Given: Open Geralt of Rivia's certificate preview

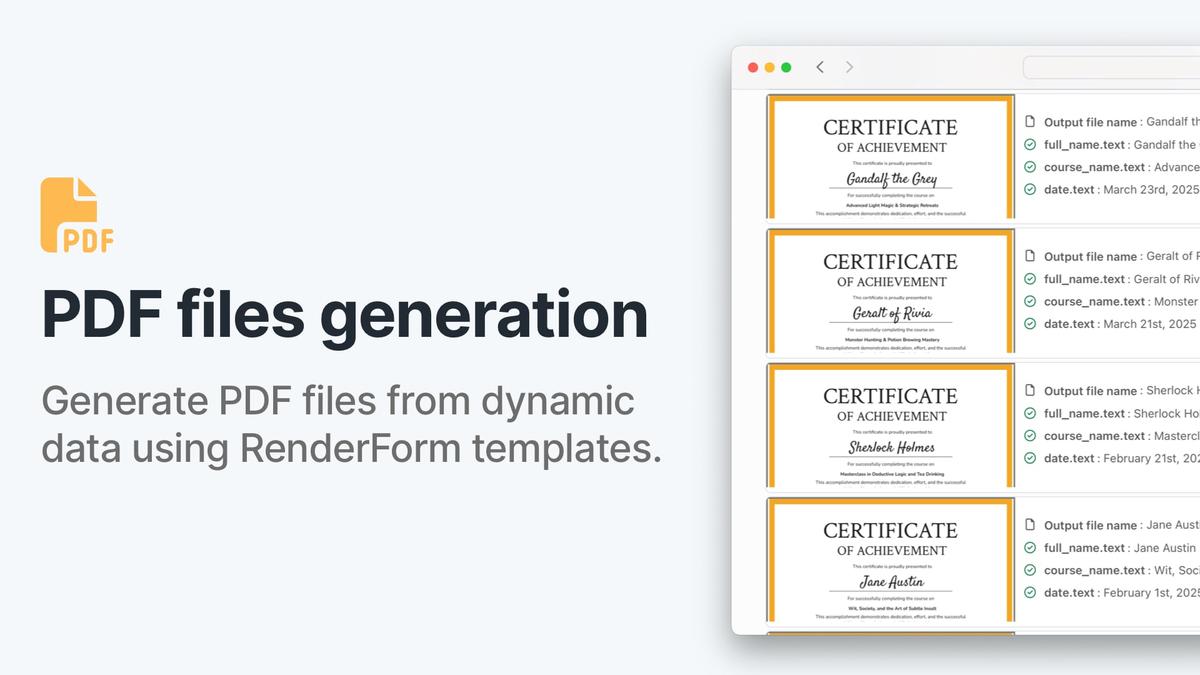Looking at the screenshot, I should [889, 291].
